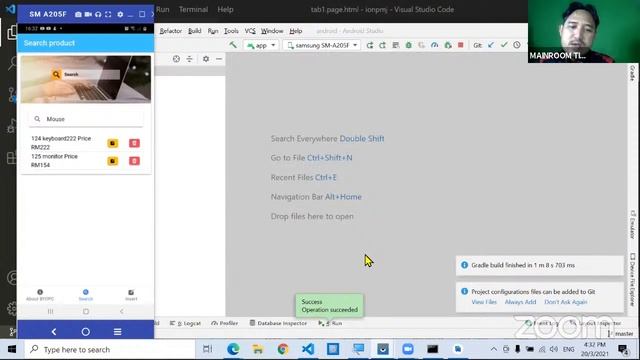Click the green Debug app bug icon
The height and width of the screenshot is (360, 640).
[409, 45]
